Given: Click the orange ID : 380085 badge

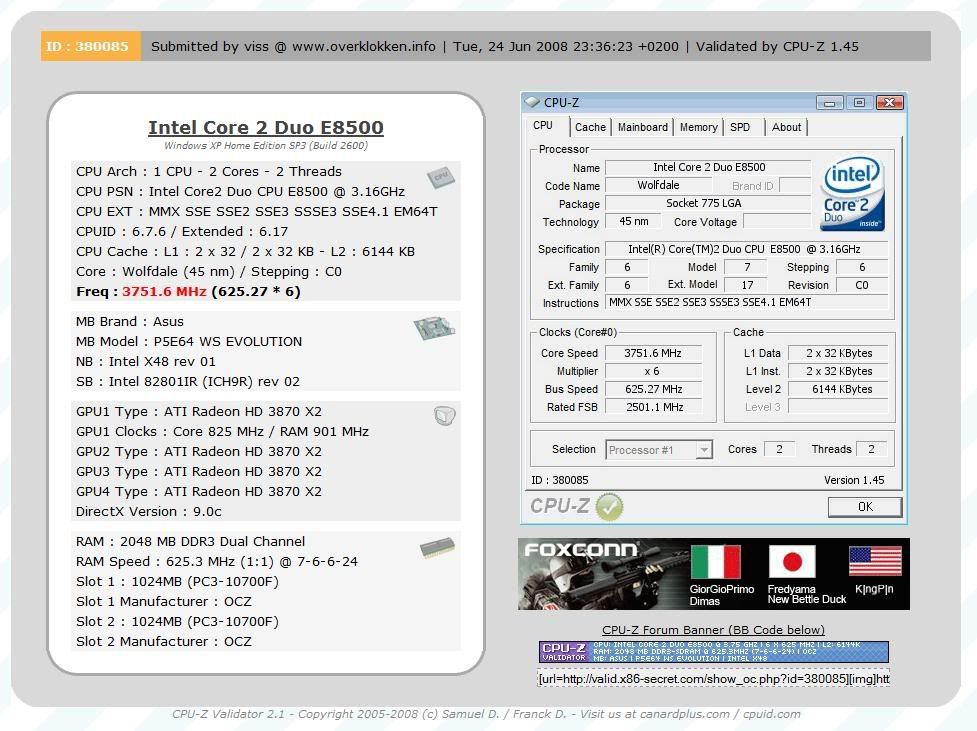Looking at the screenshot, I should coord(91,46).
